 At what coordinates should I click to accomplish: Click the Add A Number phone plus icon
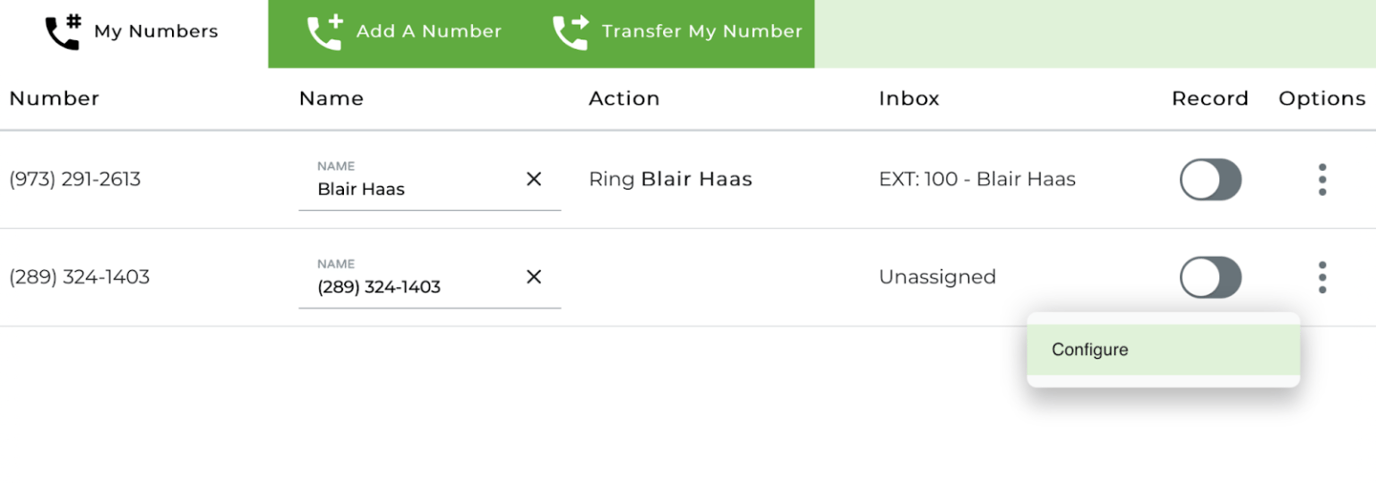324,32
